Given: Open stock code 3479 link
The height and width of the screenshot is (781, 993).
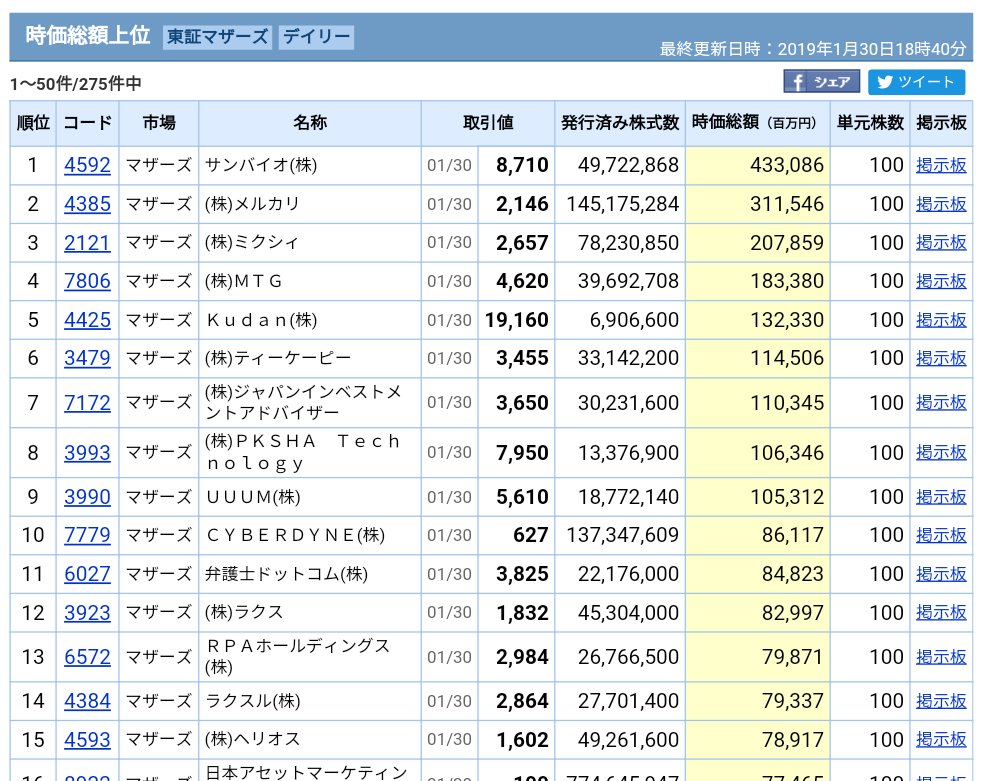Looking at the screenshot, I should click(x=87, y=359).
